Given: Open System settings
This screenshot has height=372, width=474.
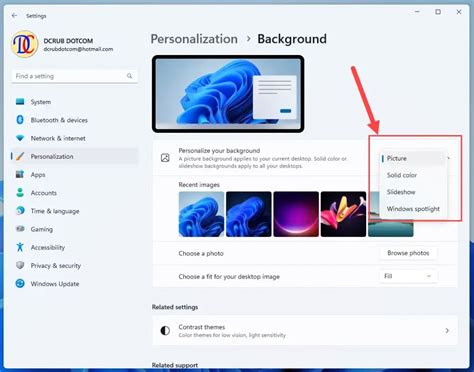Looking at the screenshot, I should [74, 102].
